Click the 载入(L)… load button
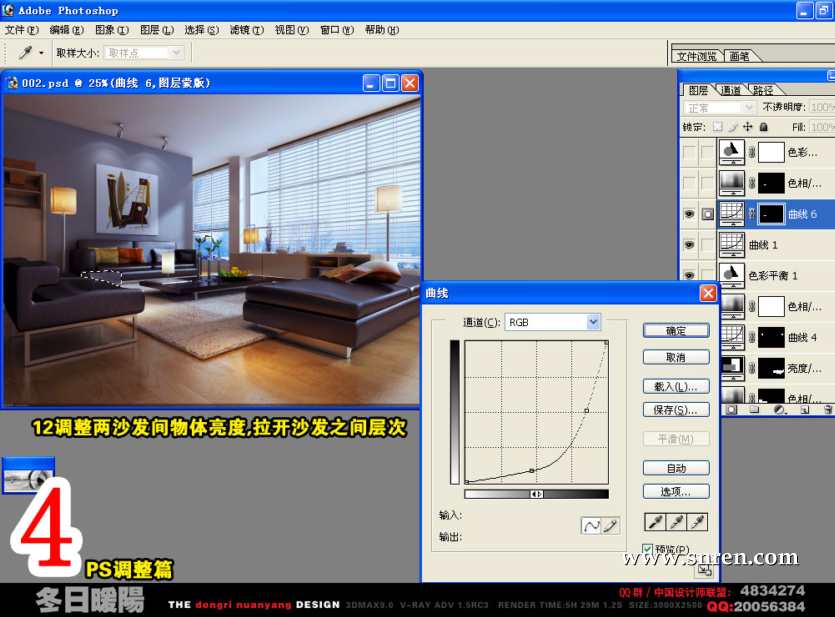This screenshot has width=835, height=617. tap(676, 386)
